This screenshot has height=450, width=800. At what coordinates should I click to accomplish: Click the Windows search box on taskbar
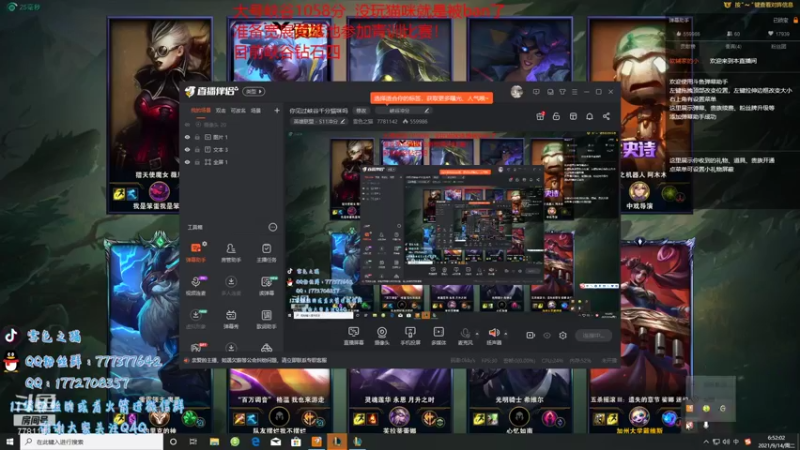[92, 442]
